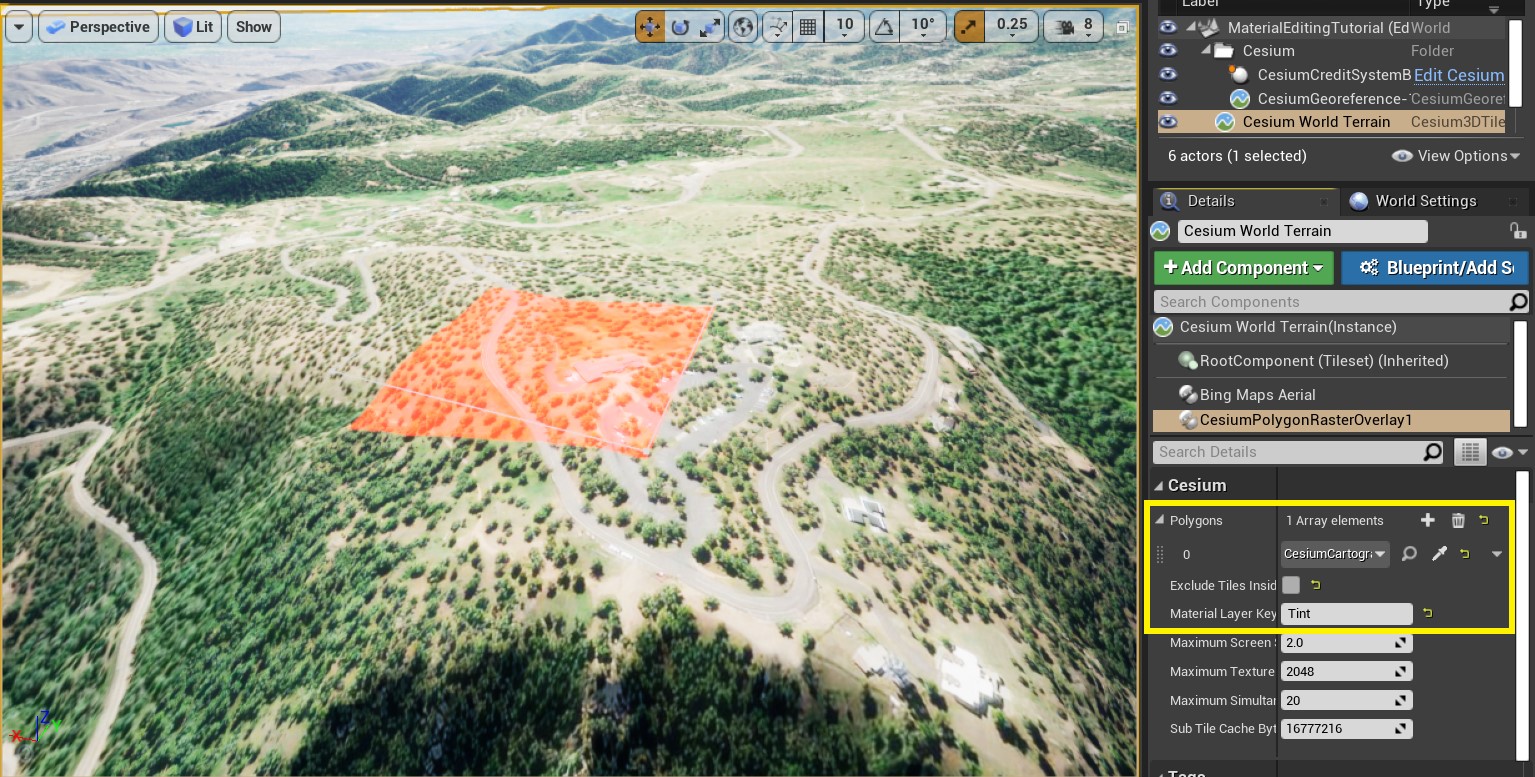Image resolution: width=1535 pixels, height=777 pixels.
Task: Click the Maximum Texture Size value 2048
Action: tap(1346, 672)
